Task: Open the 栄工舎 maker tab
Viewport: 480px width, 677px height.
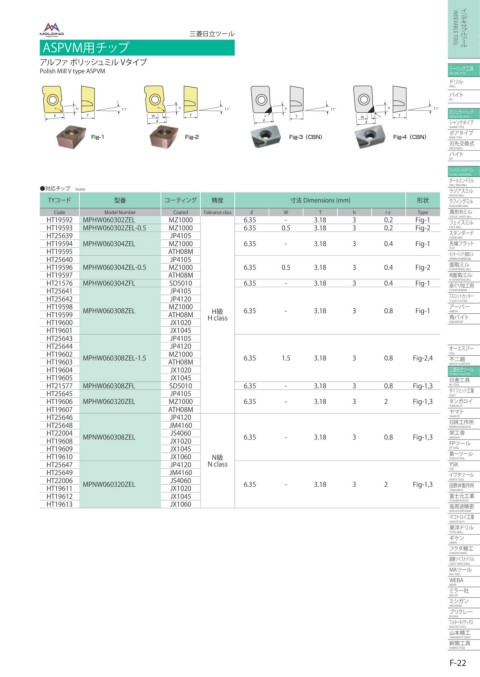Action: pyautogui.click(x=464, y=433)
